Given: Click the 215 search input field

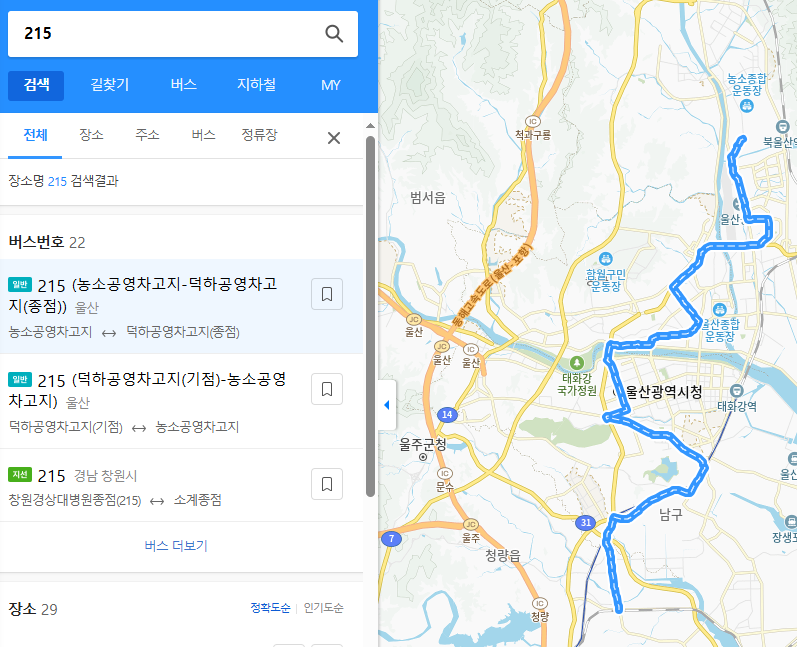Looking at the screenshot, I should pos(168,34).
